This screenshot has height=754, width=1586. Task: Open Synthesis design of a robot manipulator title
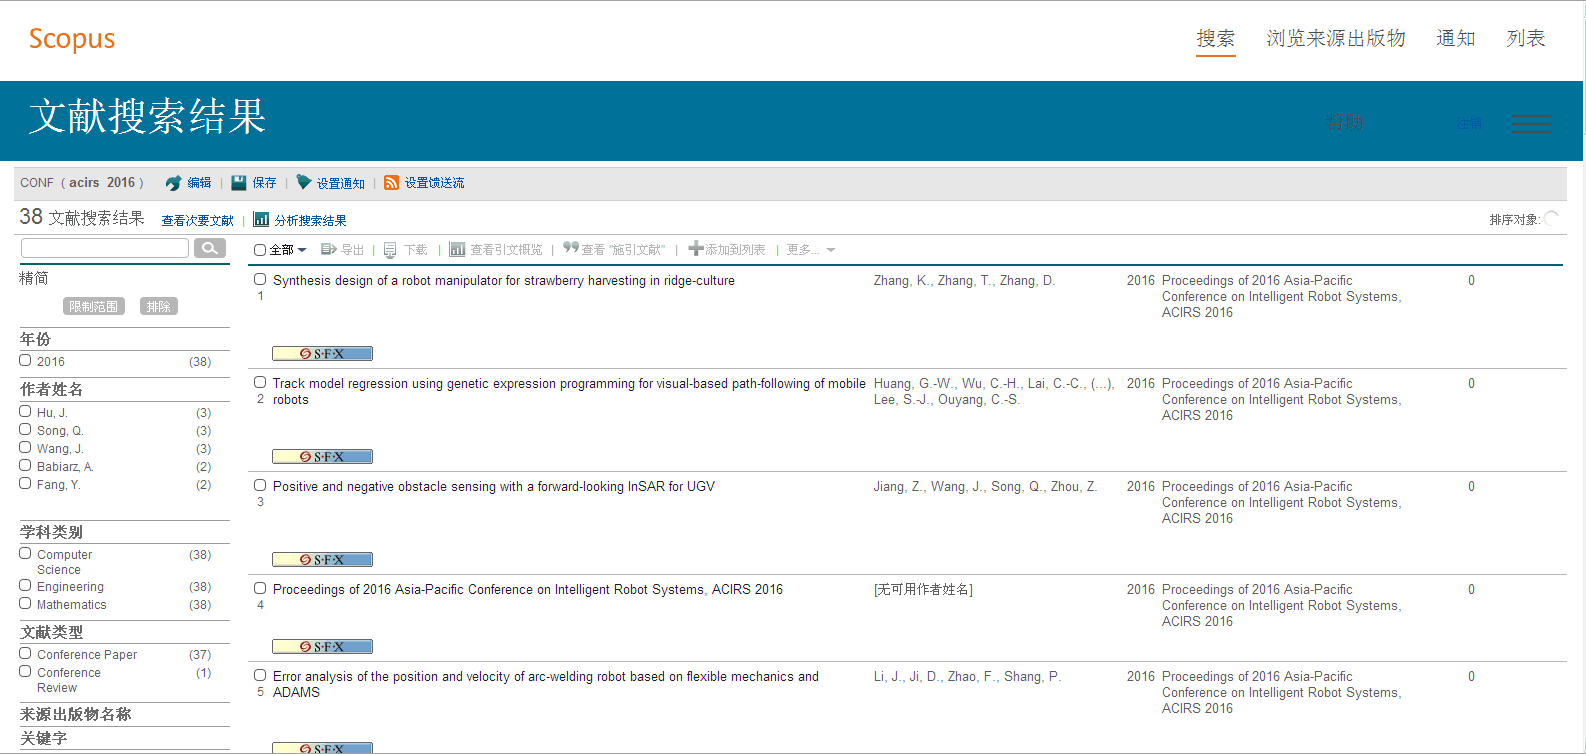[504, 280]
